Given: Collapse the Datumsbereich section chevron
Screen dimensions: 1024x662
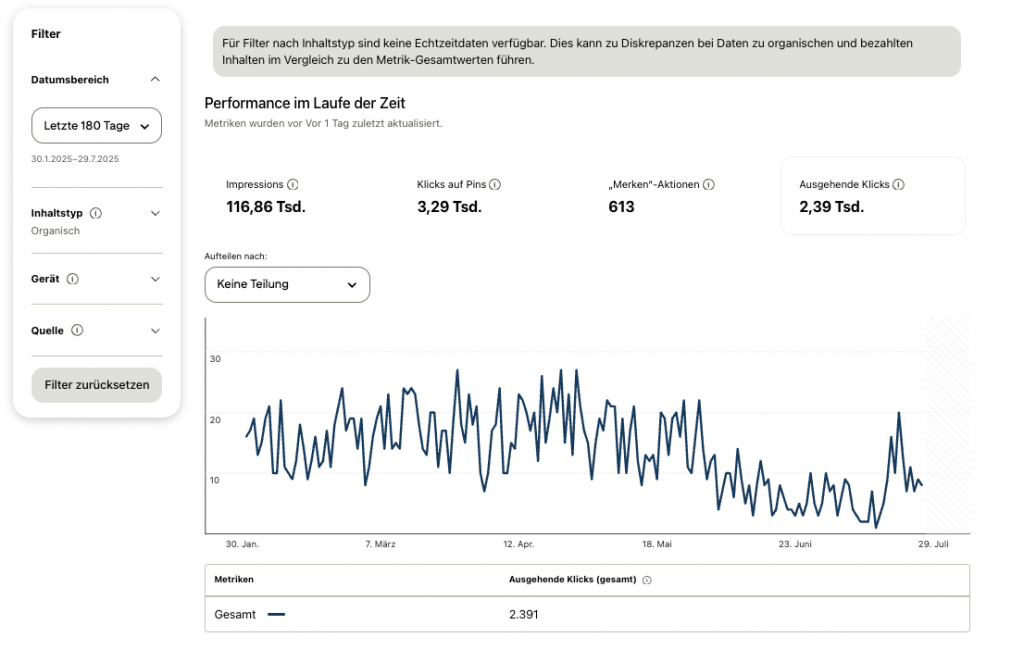Looking at the screenshot, I should coord(155,79).
